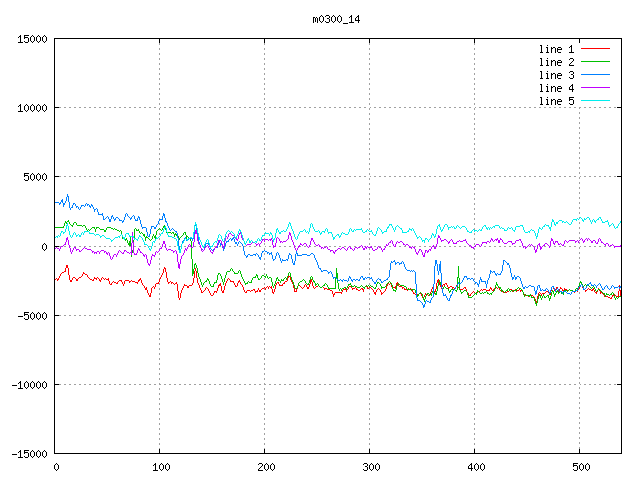Click red color sample beside line 1
Image resolution: width=640 pixels, height=480 pixels.
tap(595, 49)
